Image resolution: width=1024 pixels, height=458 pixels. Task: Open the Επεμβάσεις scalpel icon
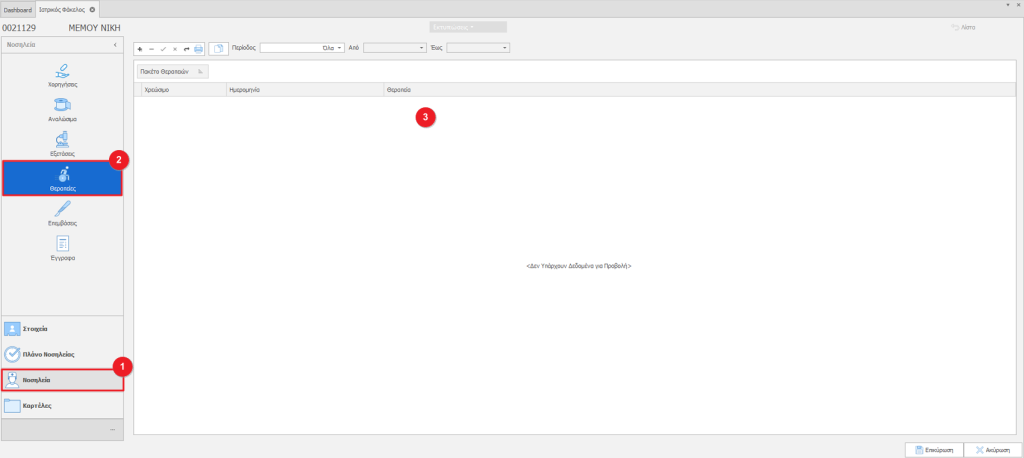[x=62, y=212]
